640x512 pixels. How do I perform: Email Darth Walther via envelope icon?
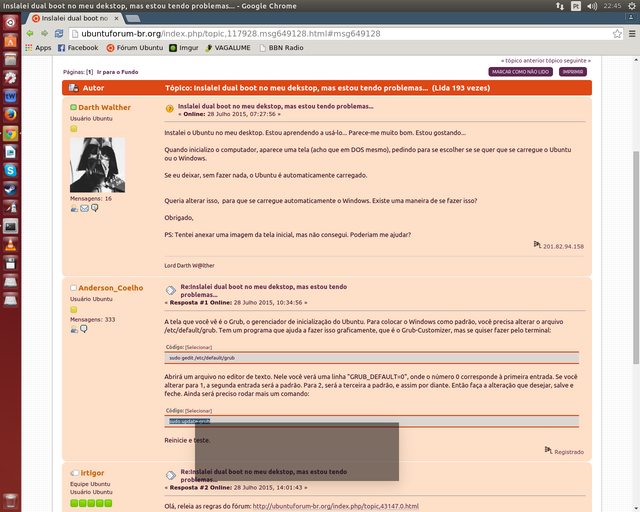click(84, 209)
